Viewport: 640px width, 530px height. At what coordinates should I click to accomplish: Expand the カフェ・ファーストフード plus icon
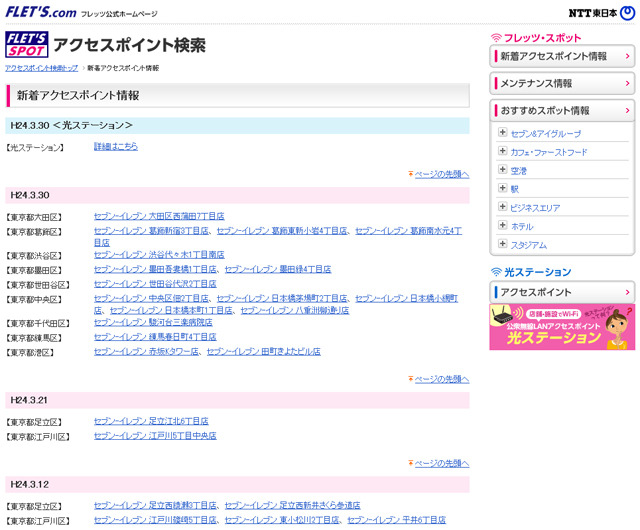502,151
